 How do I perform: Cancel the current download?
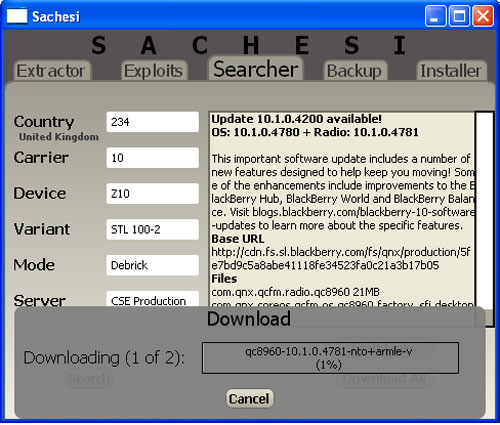[249, 399]
